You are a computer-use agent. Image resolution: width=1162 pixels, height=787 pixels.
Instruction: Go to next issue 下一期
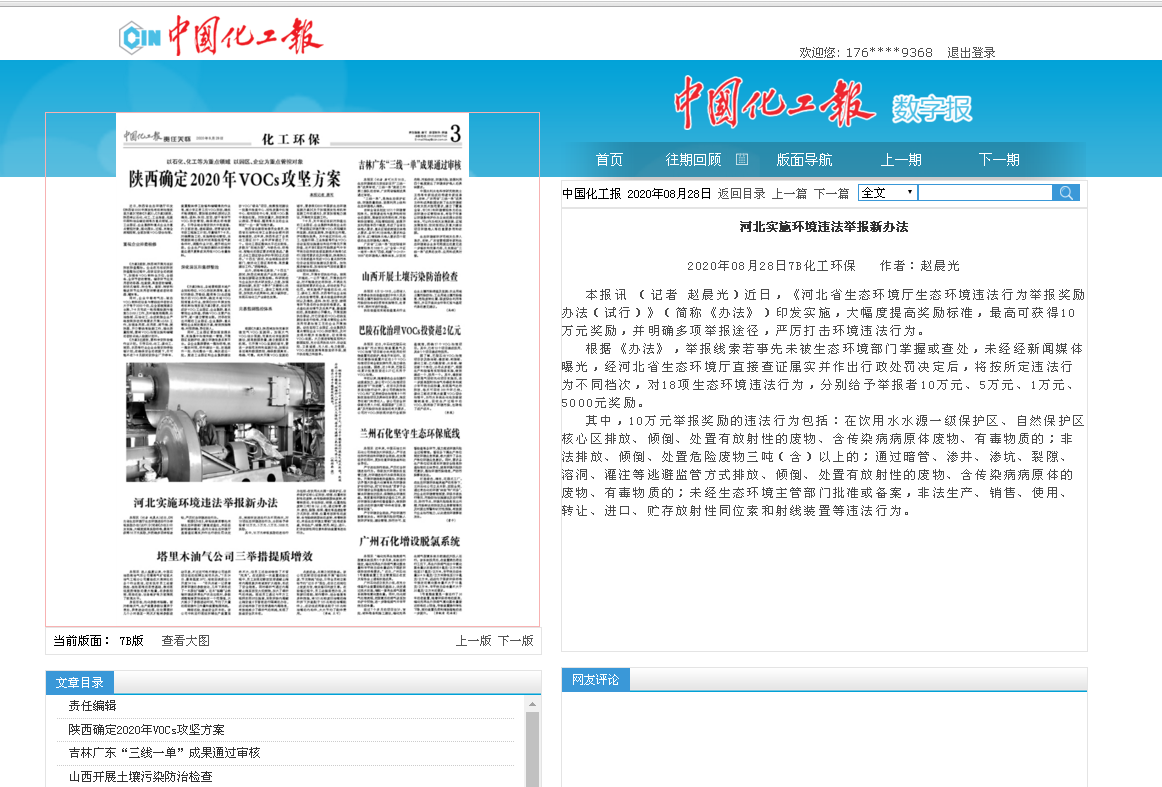tap(999, 160)
